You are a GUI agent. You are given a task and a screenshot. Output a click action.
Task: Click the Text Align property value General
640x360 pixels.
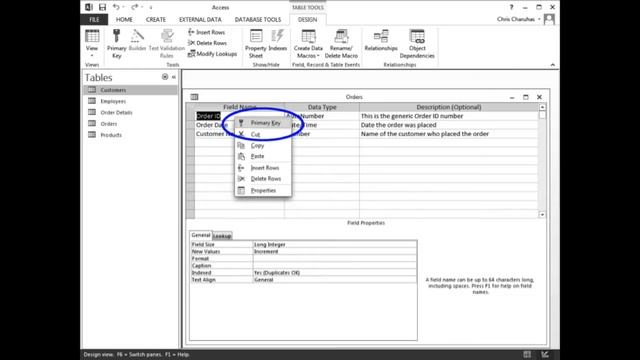pyautogui.click(x=335, y=280)
